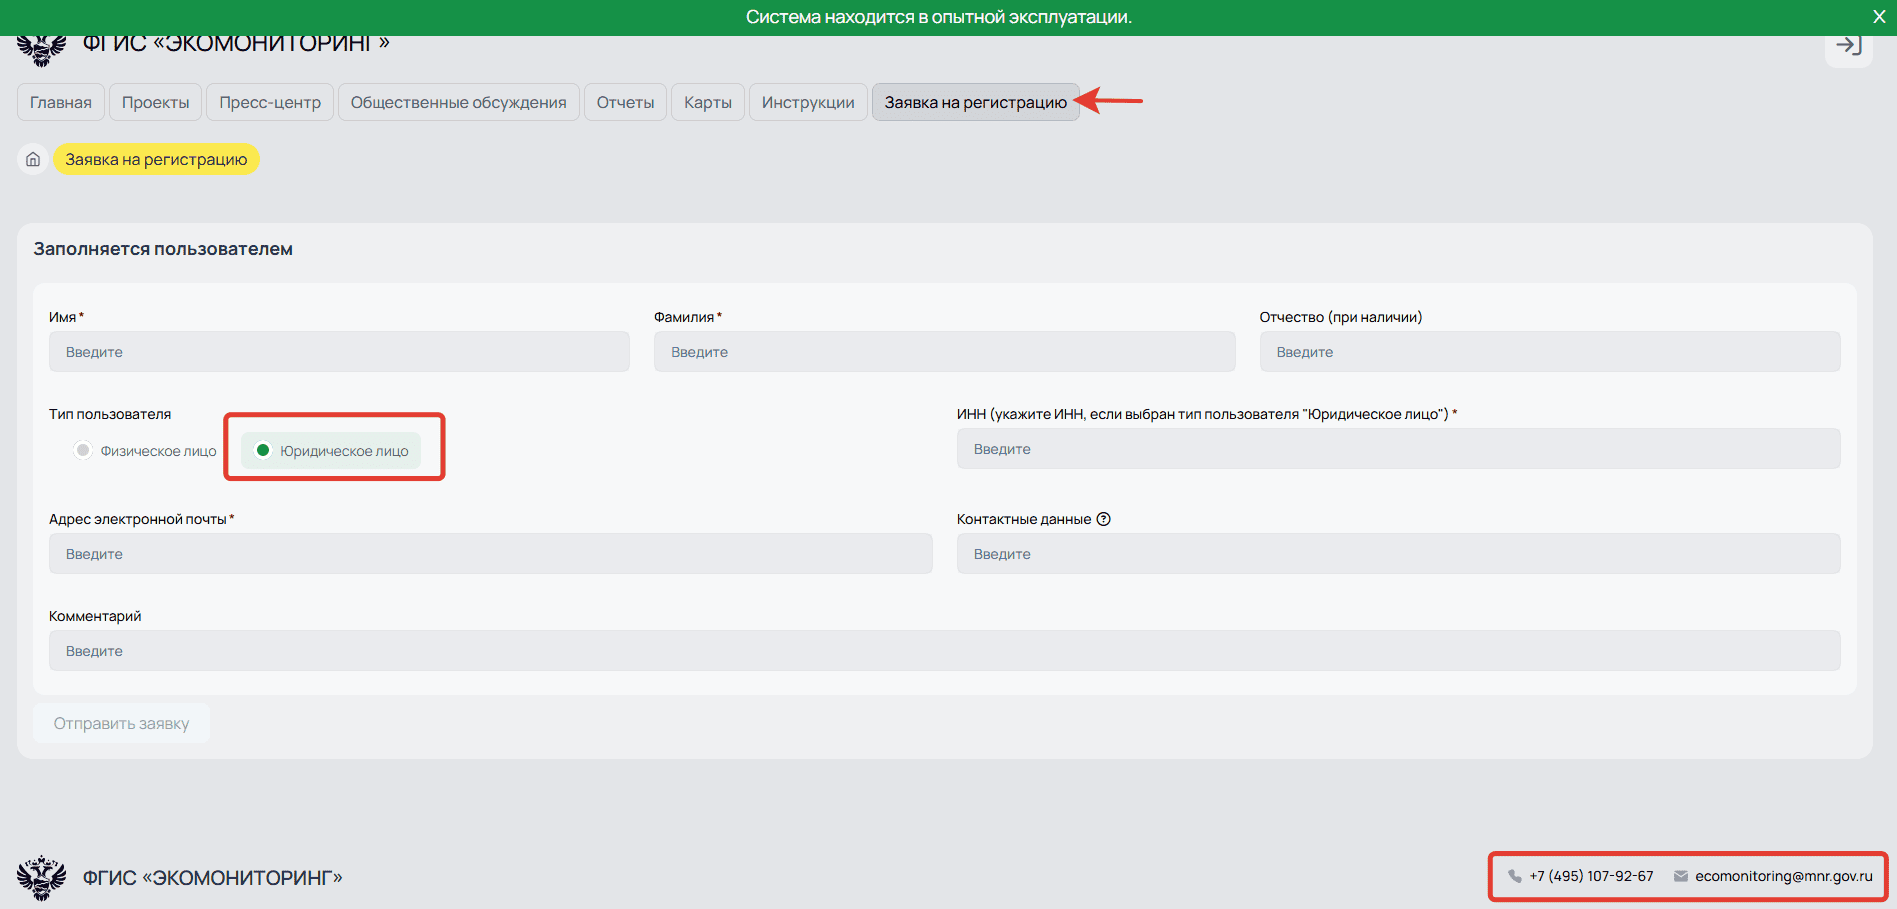Click into the ИНН input field
The width and height of the screenshot is (1897, 909).
point(1398,449)
